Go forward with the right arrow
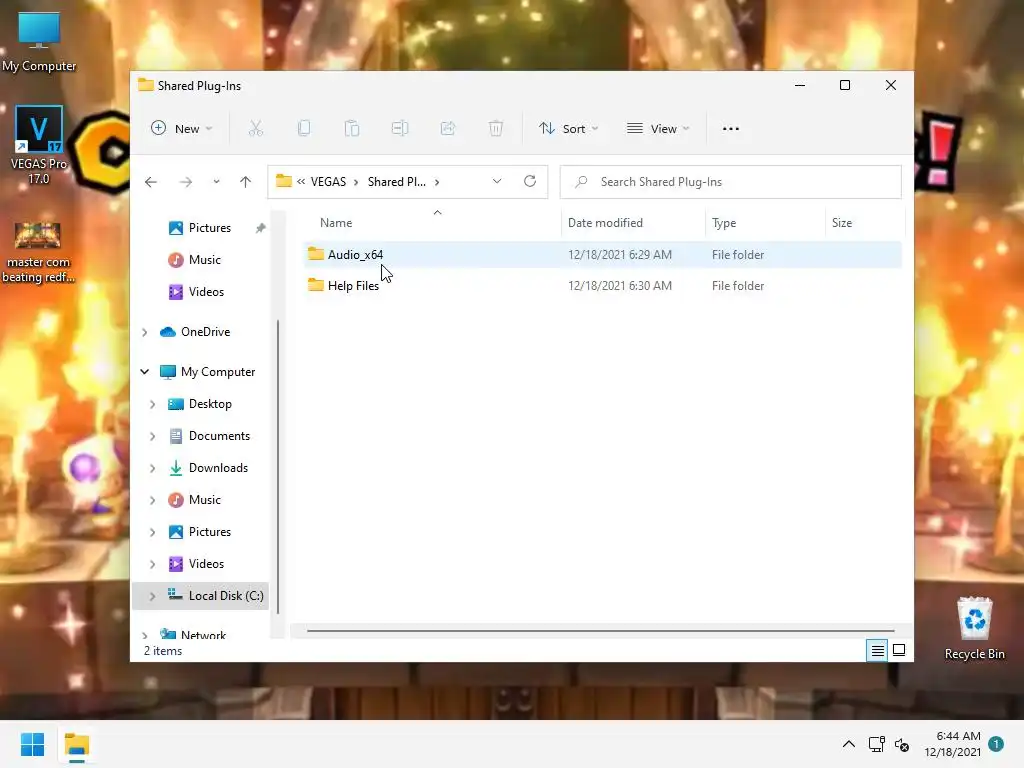This screenshot has height=768, width=1024. [x=186, y=182]
